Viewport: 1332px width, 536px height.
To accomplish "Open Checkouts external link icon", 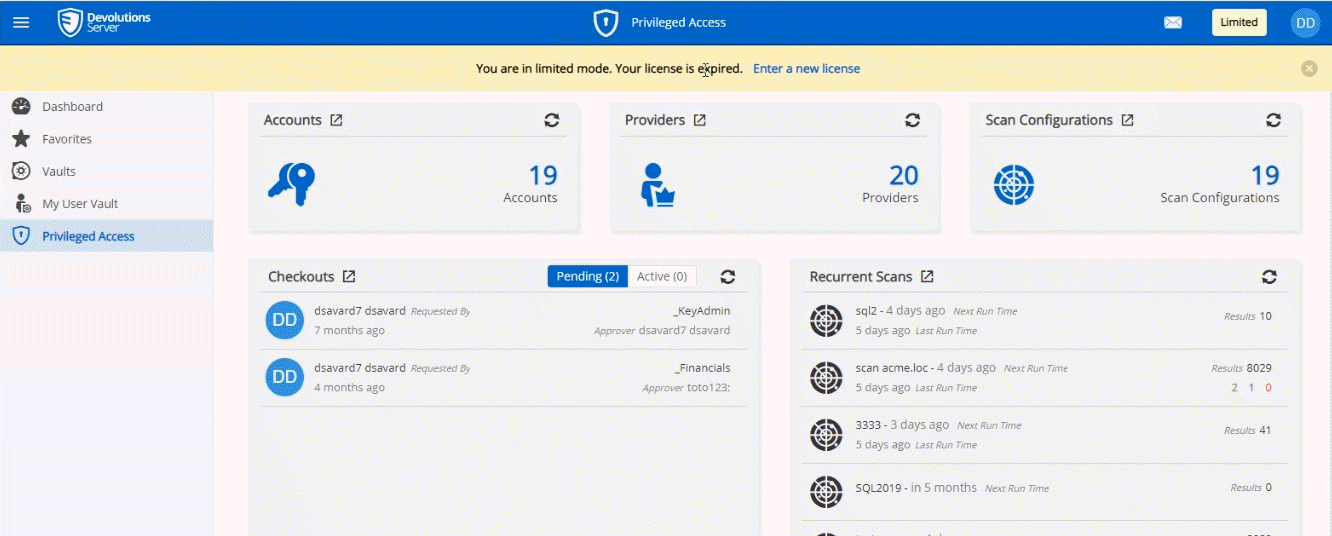I will click(x=349, y=277).
